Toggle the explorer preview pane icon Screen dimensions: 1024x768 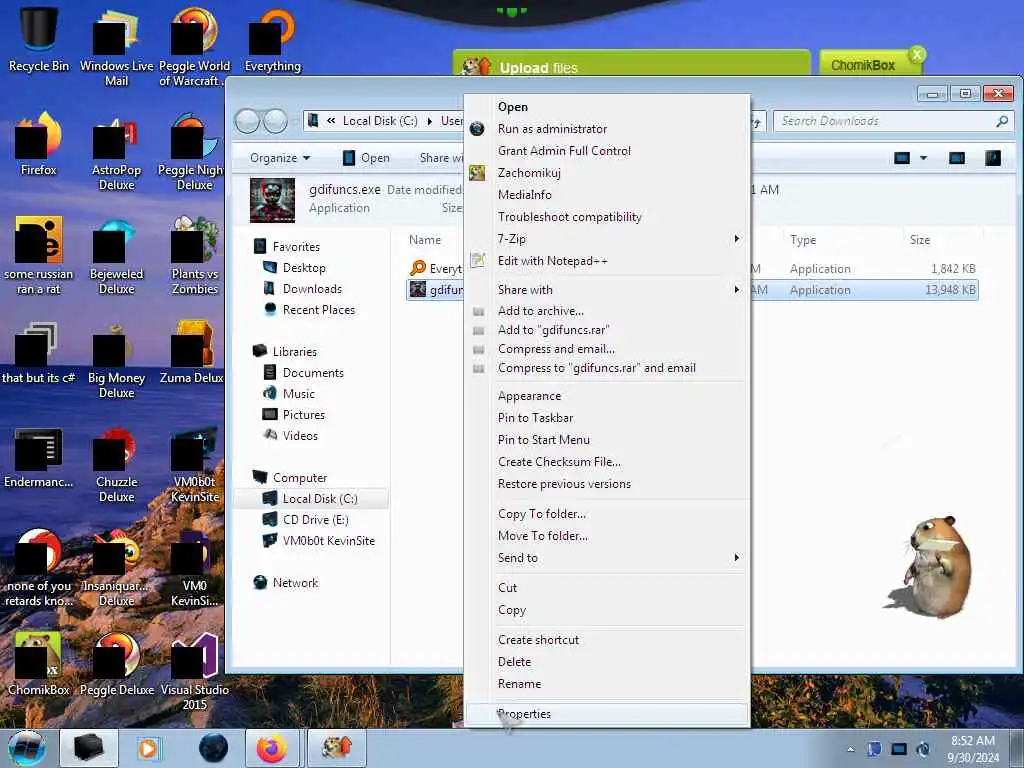tap(957, 158)
